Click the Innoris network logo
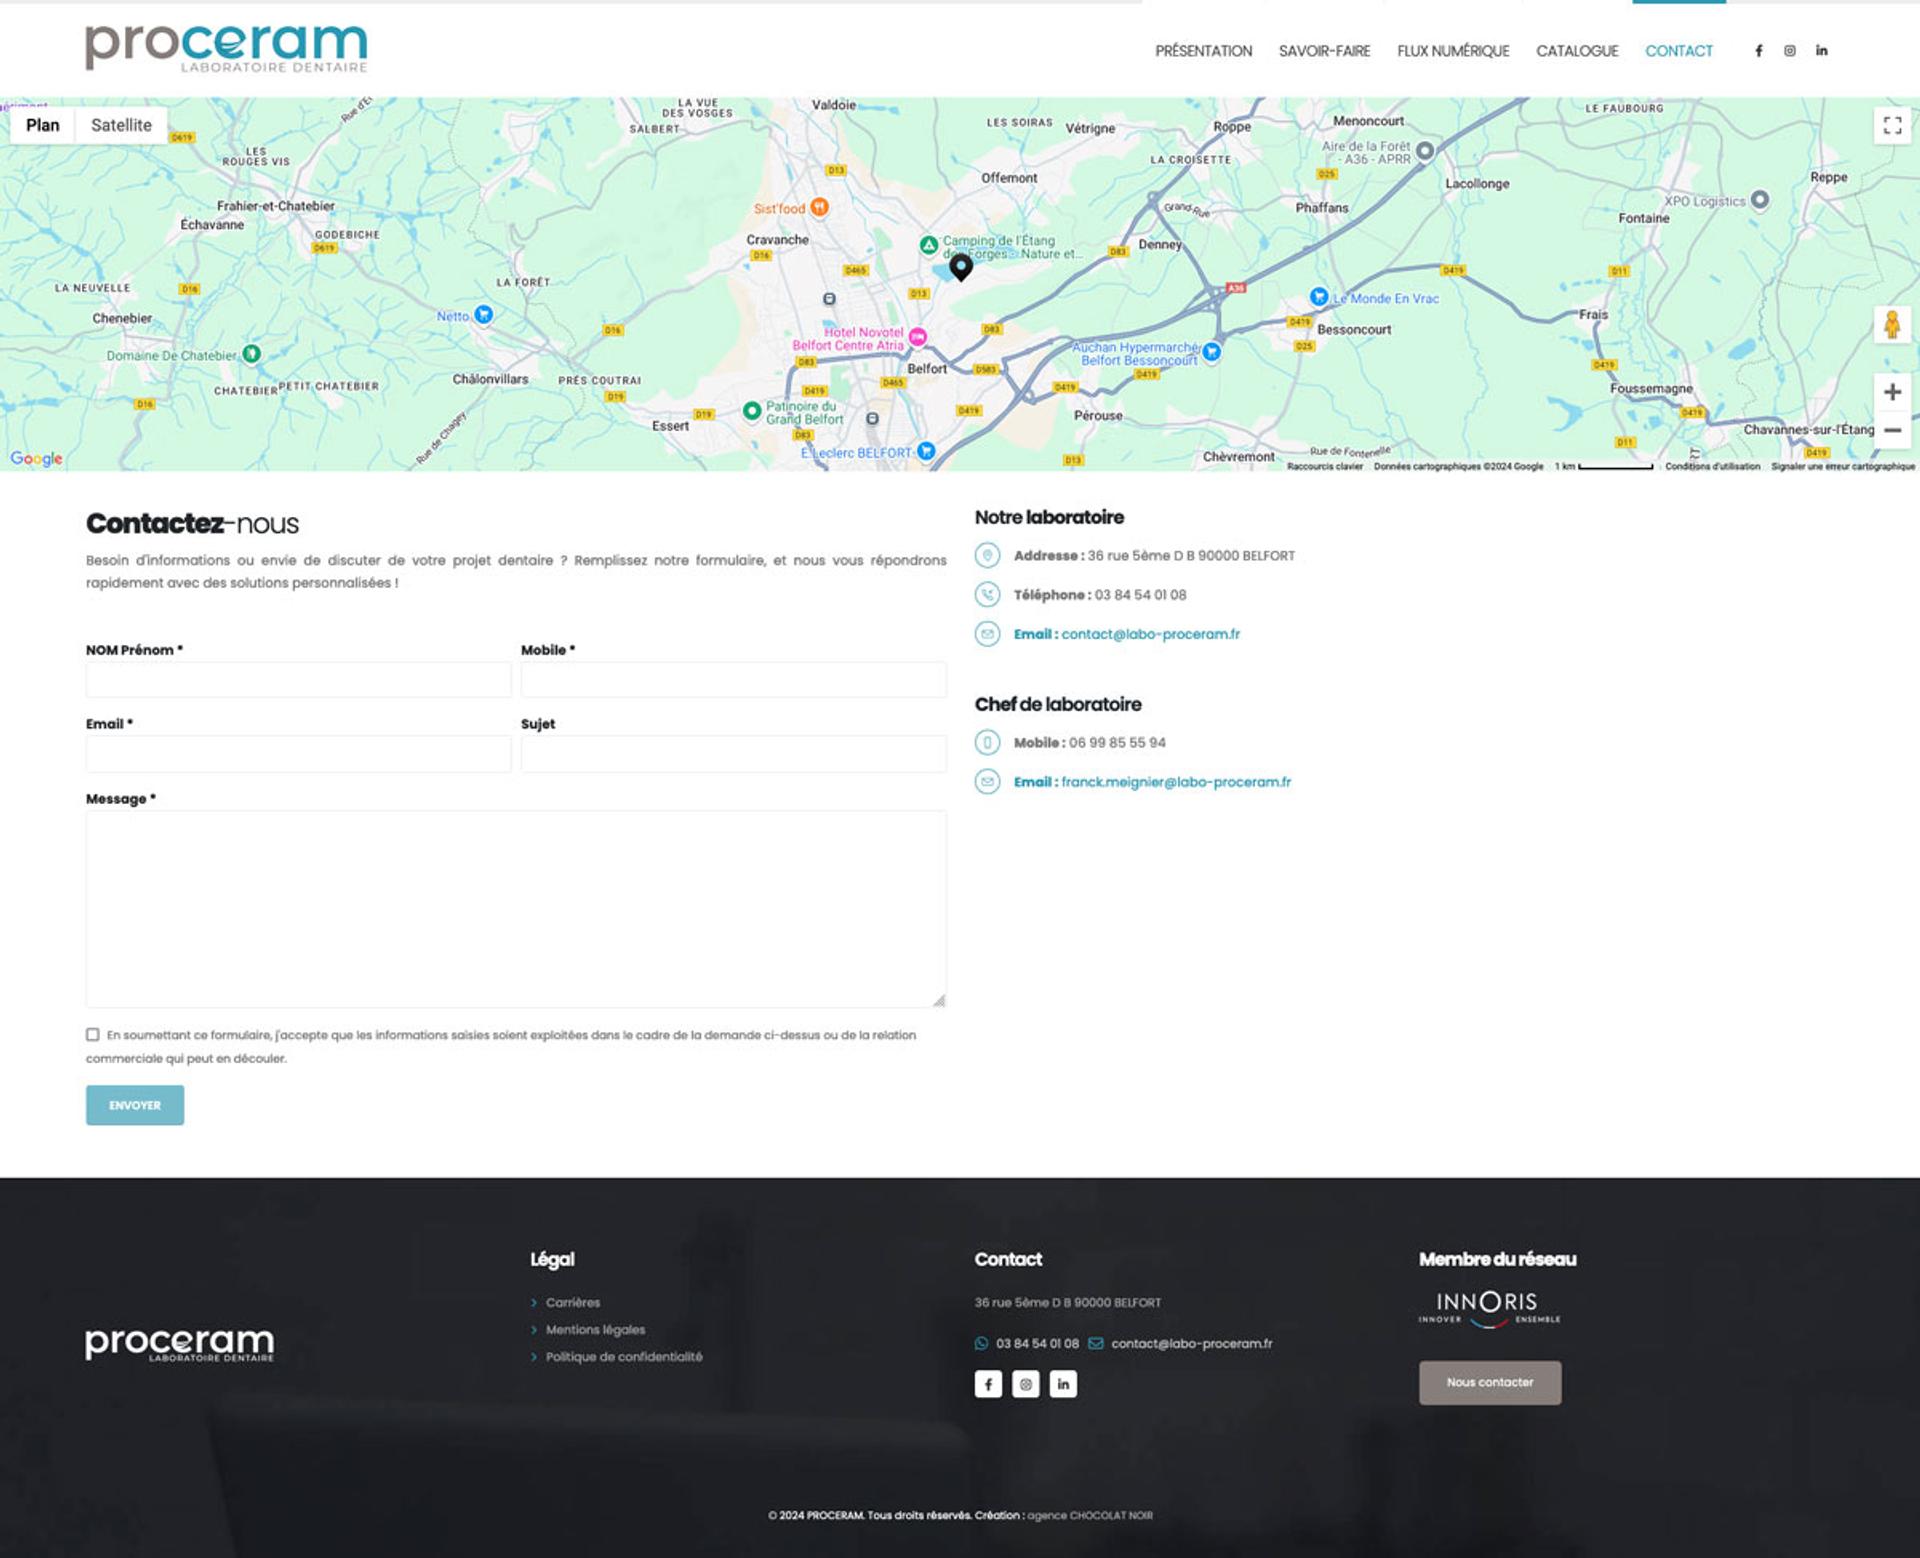 pyautogui.click(x=1489, y=1308)
